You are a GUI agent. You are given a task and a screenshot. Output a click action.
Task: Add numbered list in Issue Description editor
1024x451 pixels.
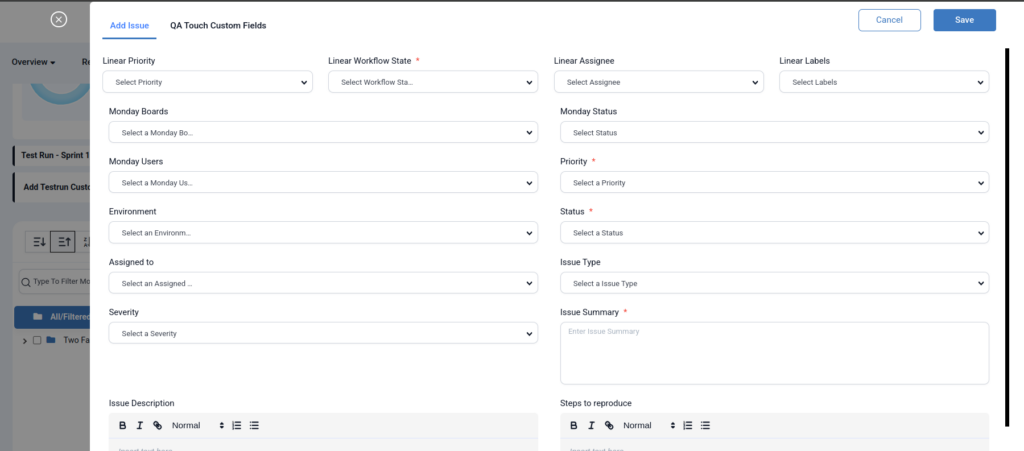coord(237,426)
